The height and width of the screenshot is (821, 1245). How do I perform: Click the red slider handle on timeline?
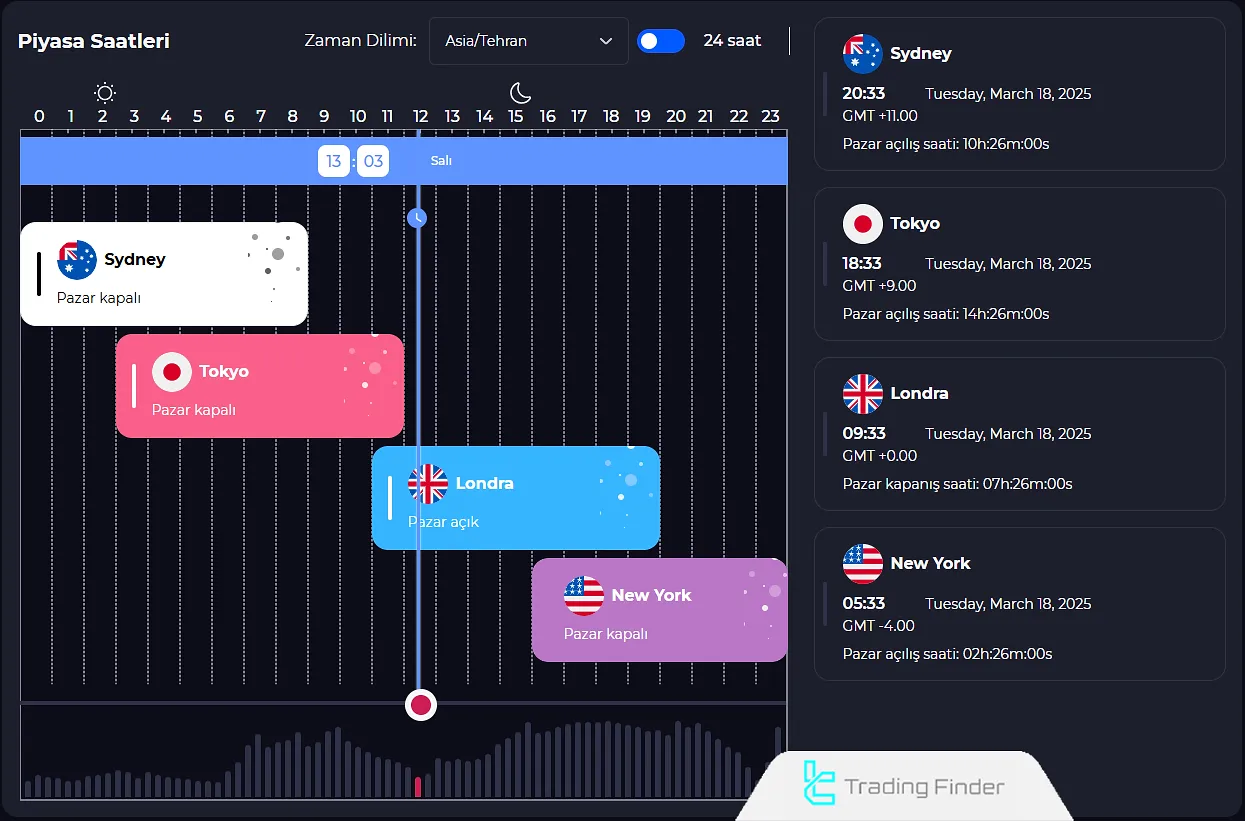coord(421,705)
